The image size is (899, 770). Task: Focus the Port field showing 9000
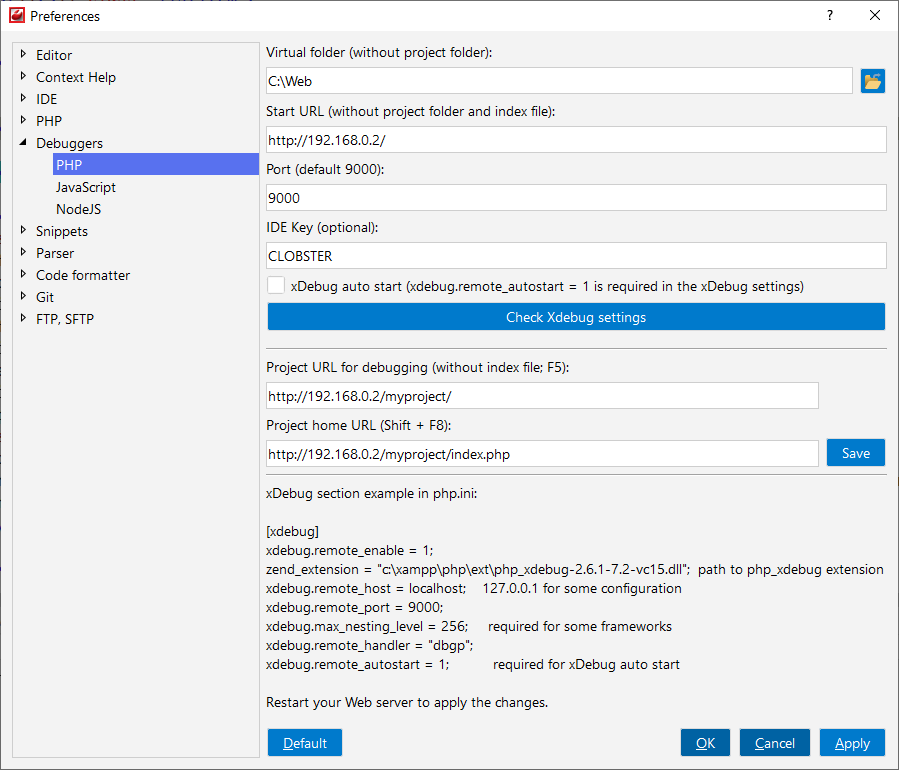pyautogui.click(x=576, y=198)
